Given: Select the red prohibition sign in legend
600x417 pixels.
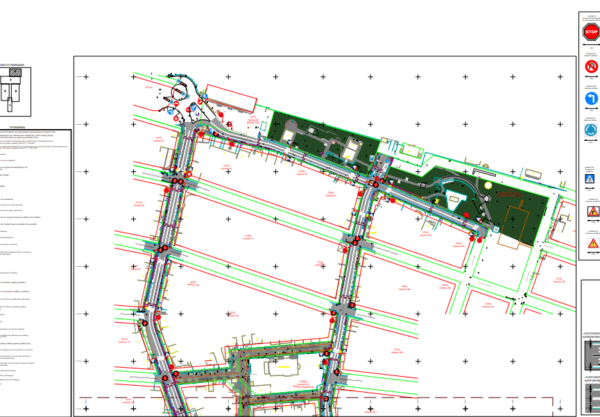Looking at the screenshot, I should tap(590, 67).
